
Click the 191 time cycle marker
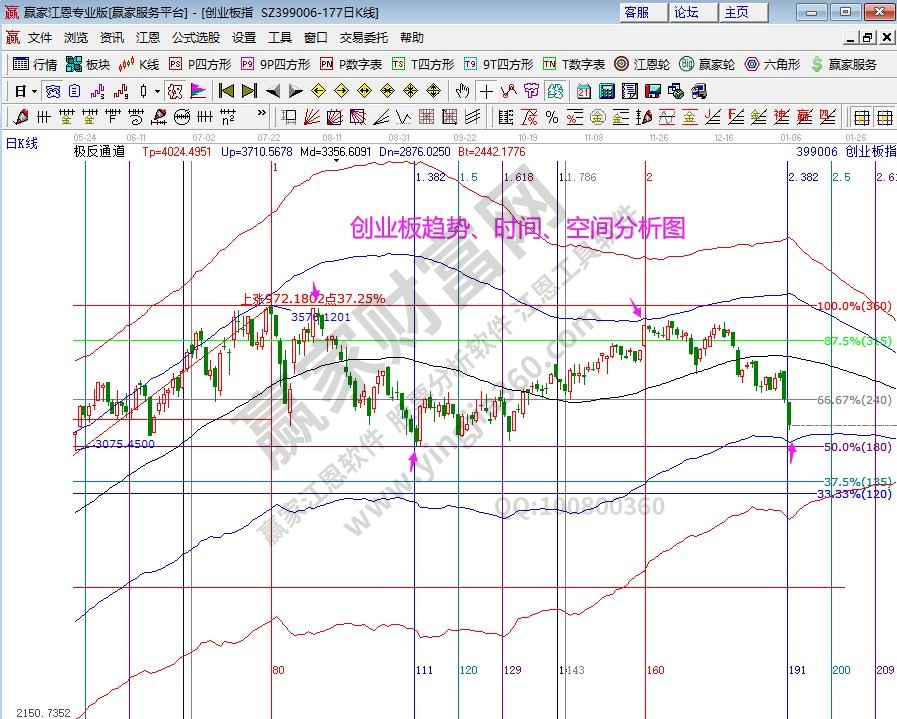tap(797, 670)
